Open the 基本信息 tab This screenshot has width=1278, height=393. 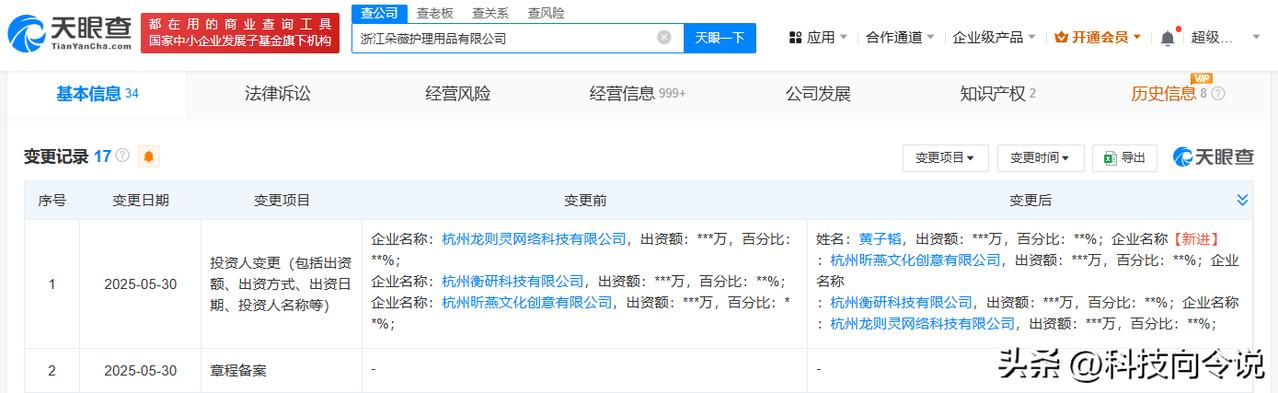coord(97,94)
